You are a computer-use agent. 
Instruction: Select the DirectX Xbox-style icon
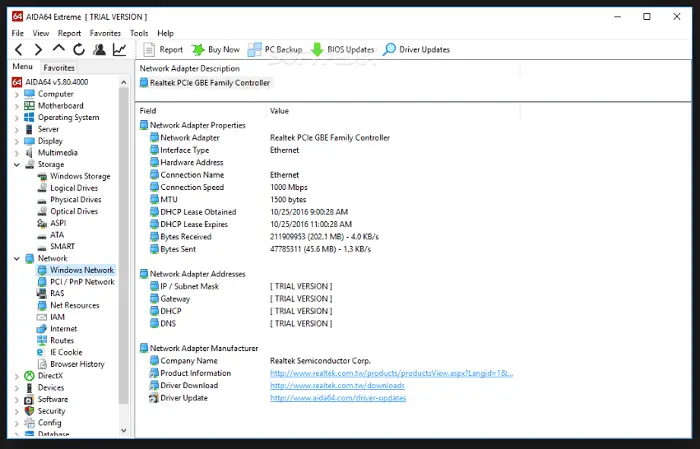tap(29, 376)
